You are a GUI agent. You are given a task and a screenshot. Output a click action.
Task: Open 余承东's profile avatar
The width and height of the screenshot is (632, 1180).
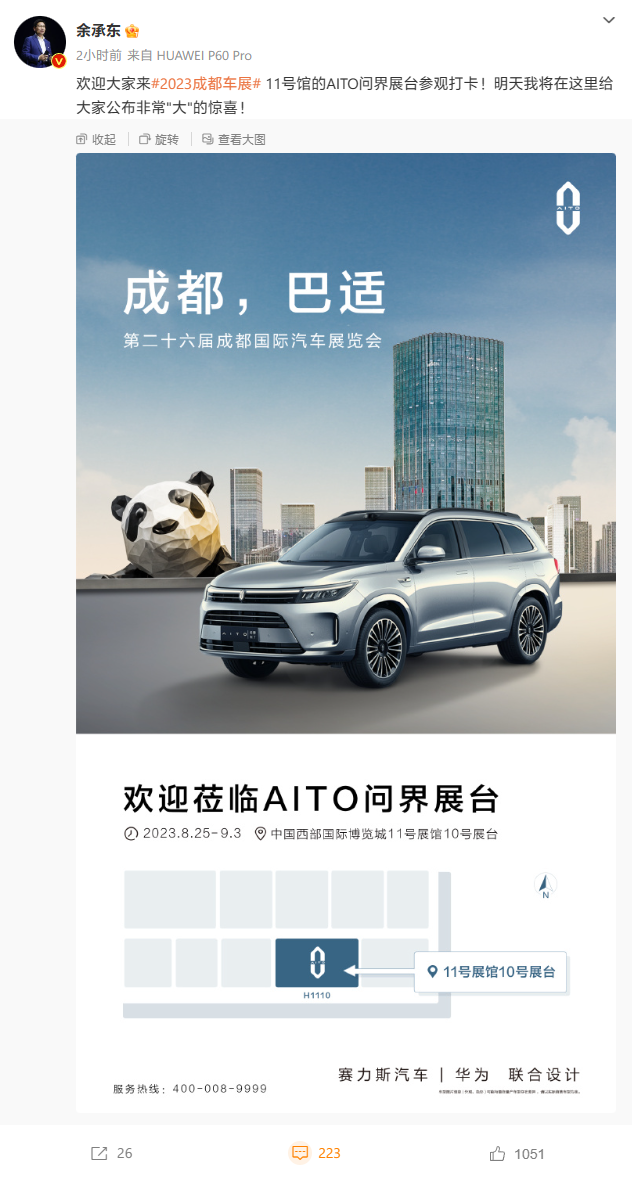(40, 42)
